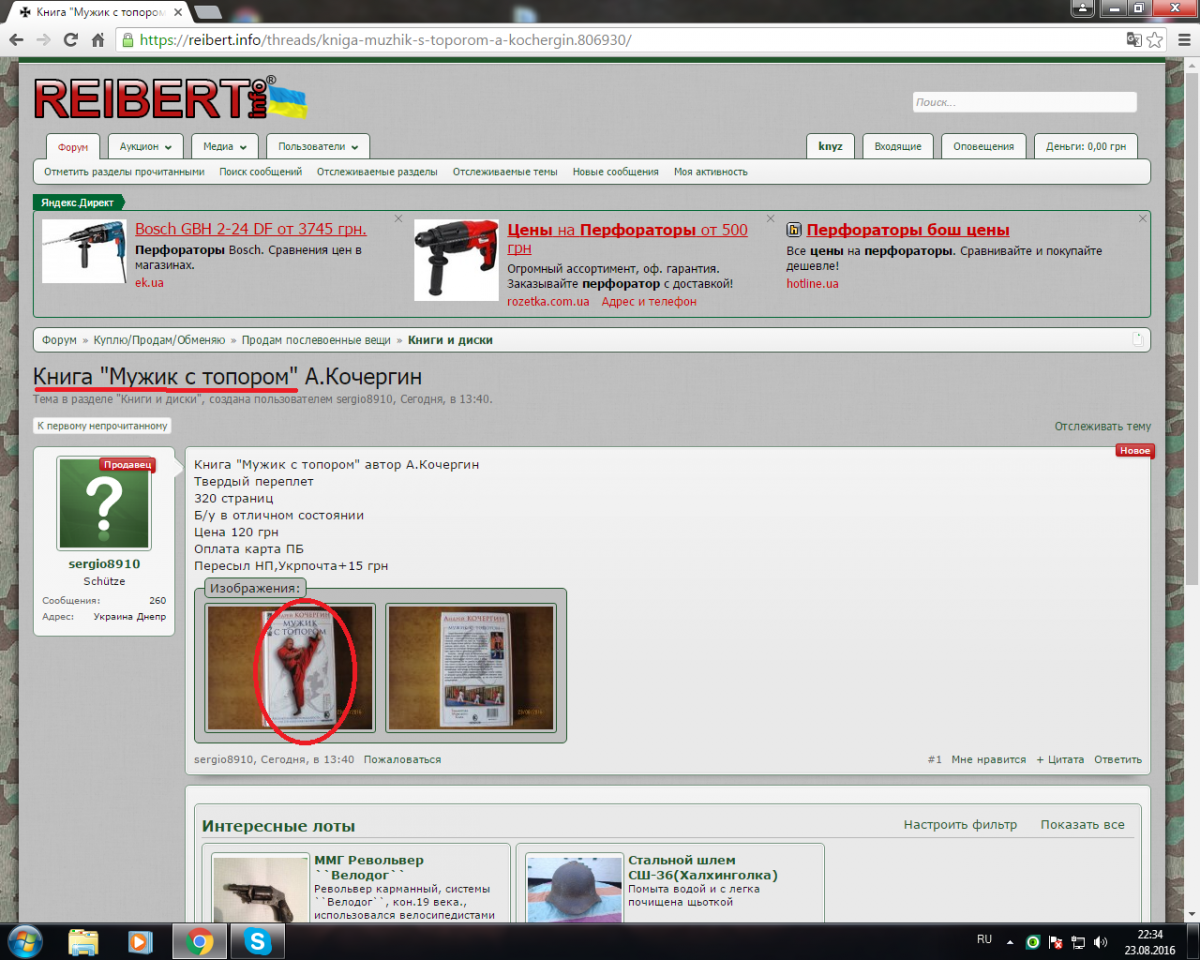
Task: Open Skype from the taskbar
Action: 258,941
